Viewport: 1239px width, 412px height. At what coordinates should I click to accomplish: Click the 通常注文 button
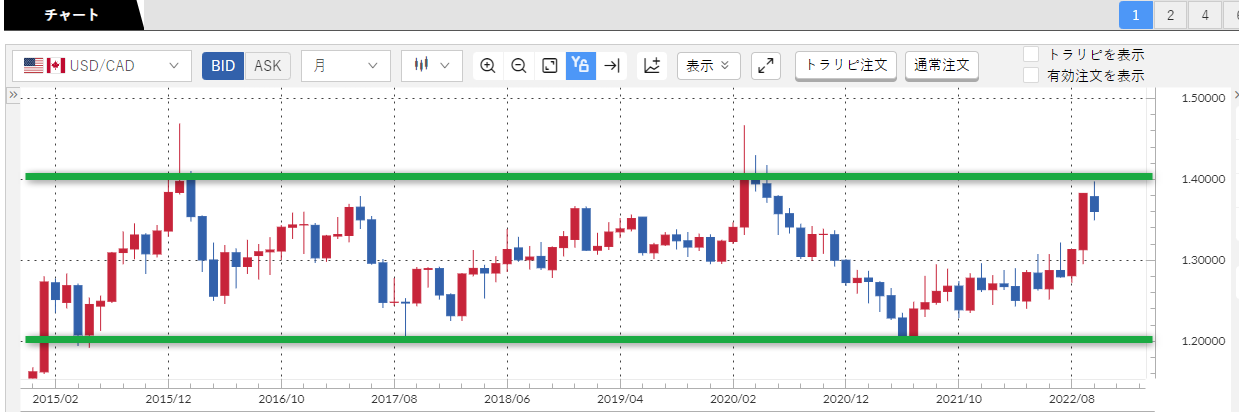(942, 65)
